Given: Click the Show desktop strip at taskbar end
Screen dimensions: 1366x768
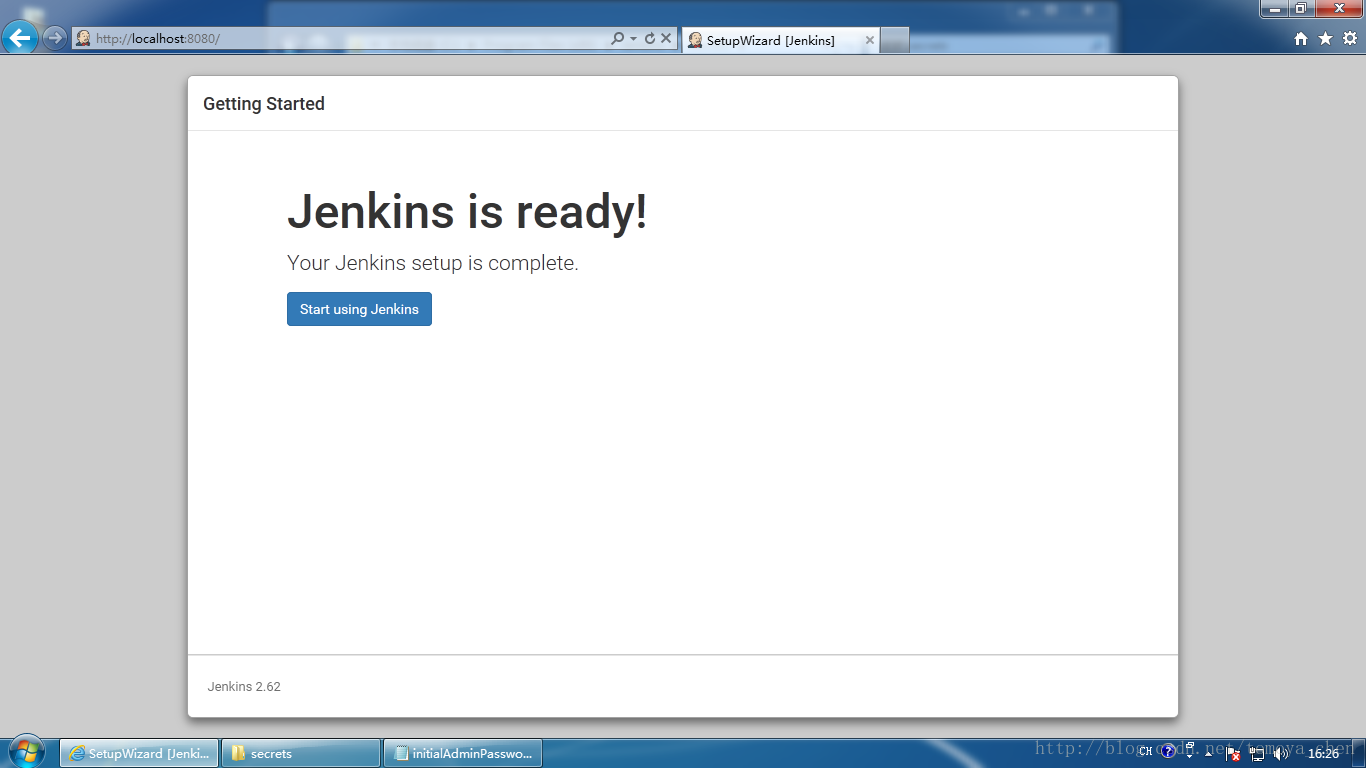Looking at the screenshot, I should click(1359, 753).
